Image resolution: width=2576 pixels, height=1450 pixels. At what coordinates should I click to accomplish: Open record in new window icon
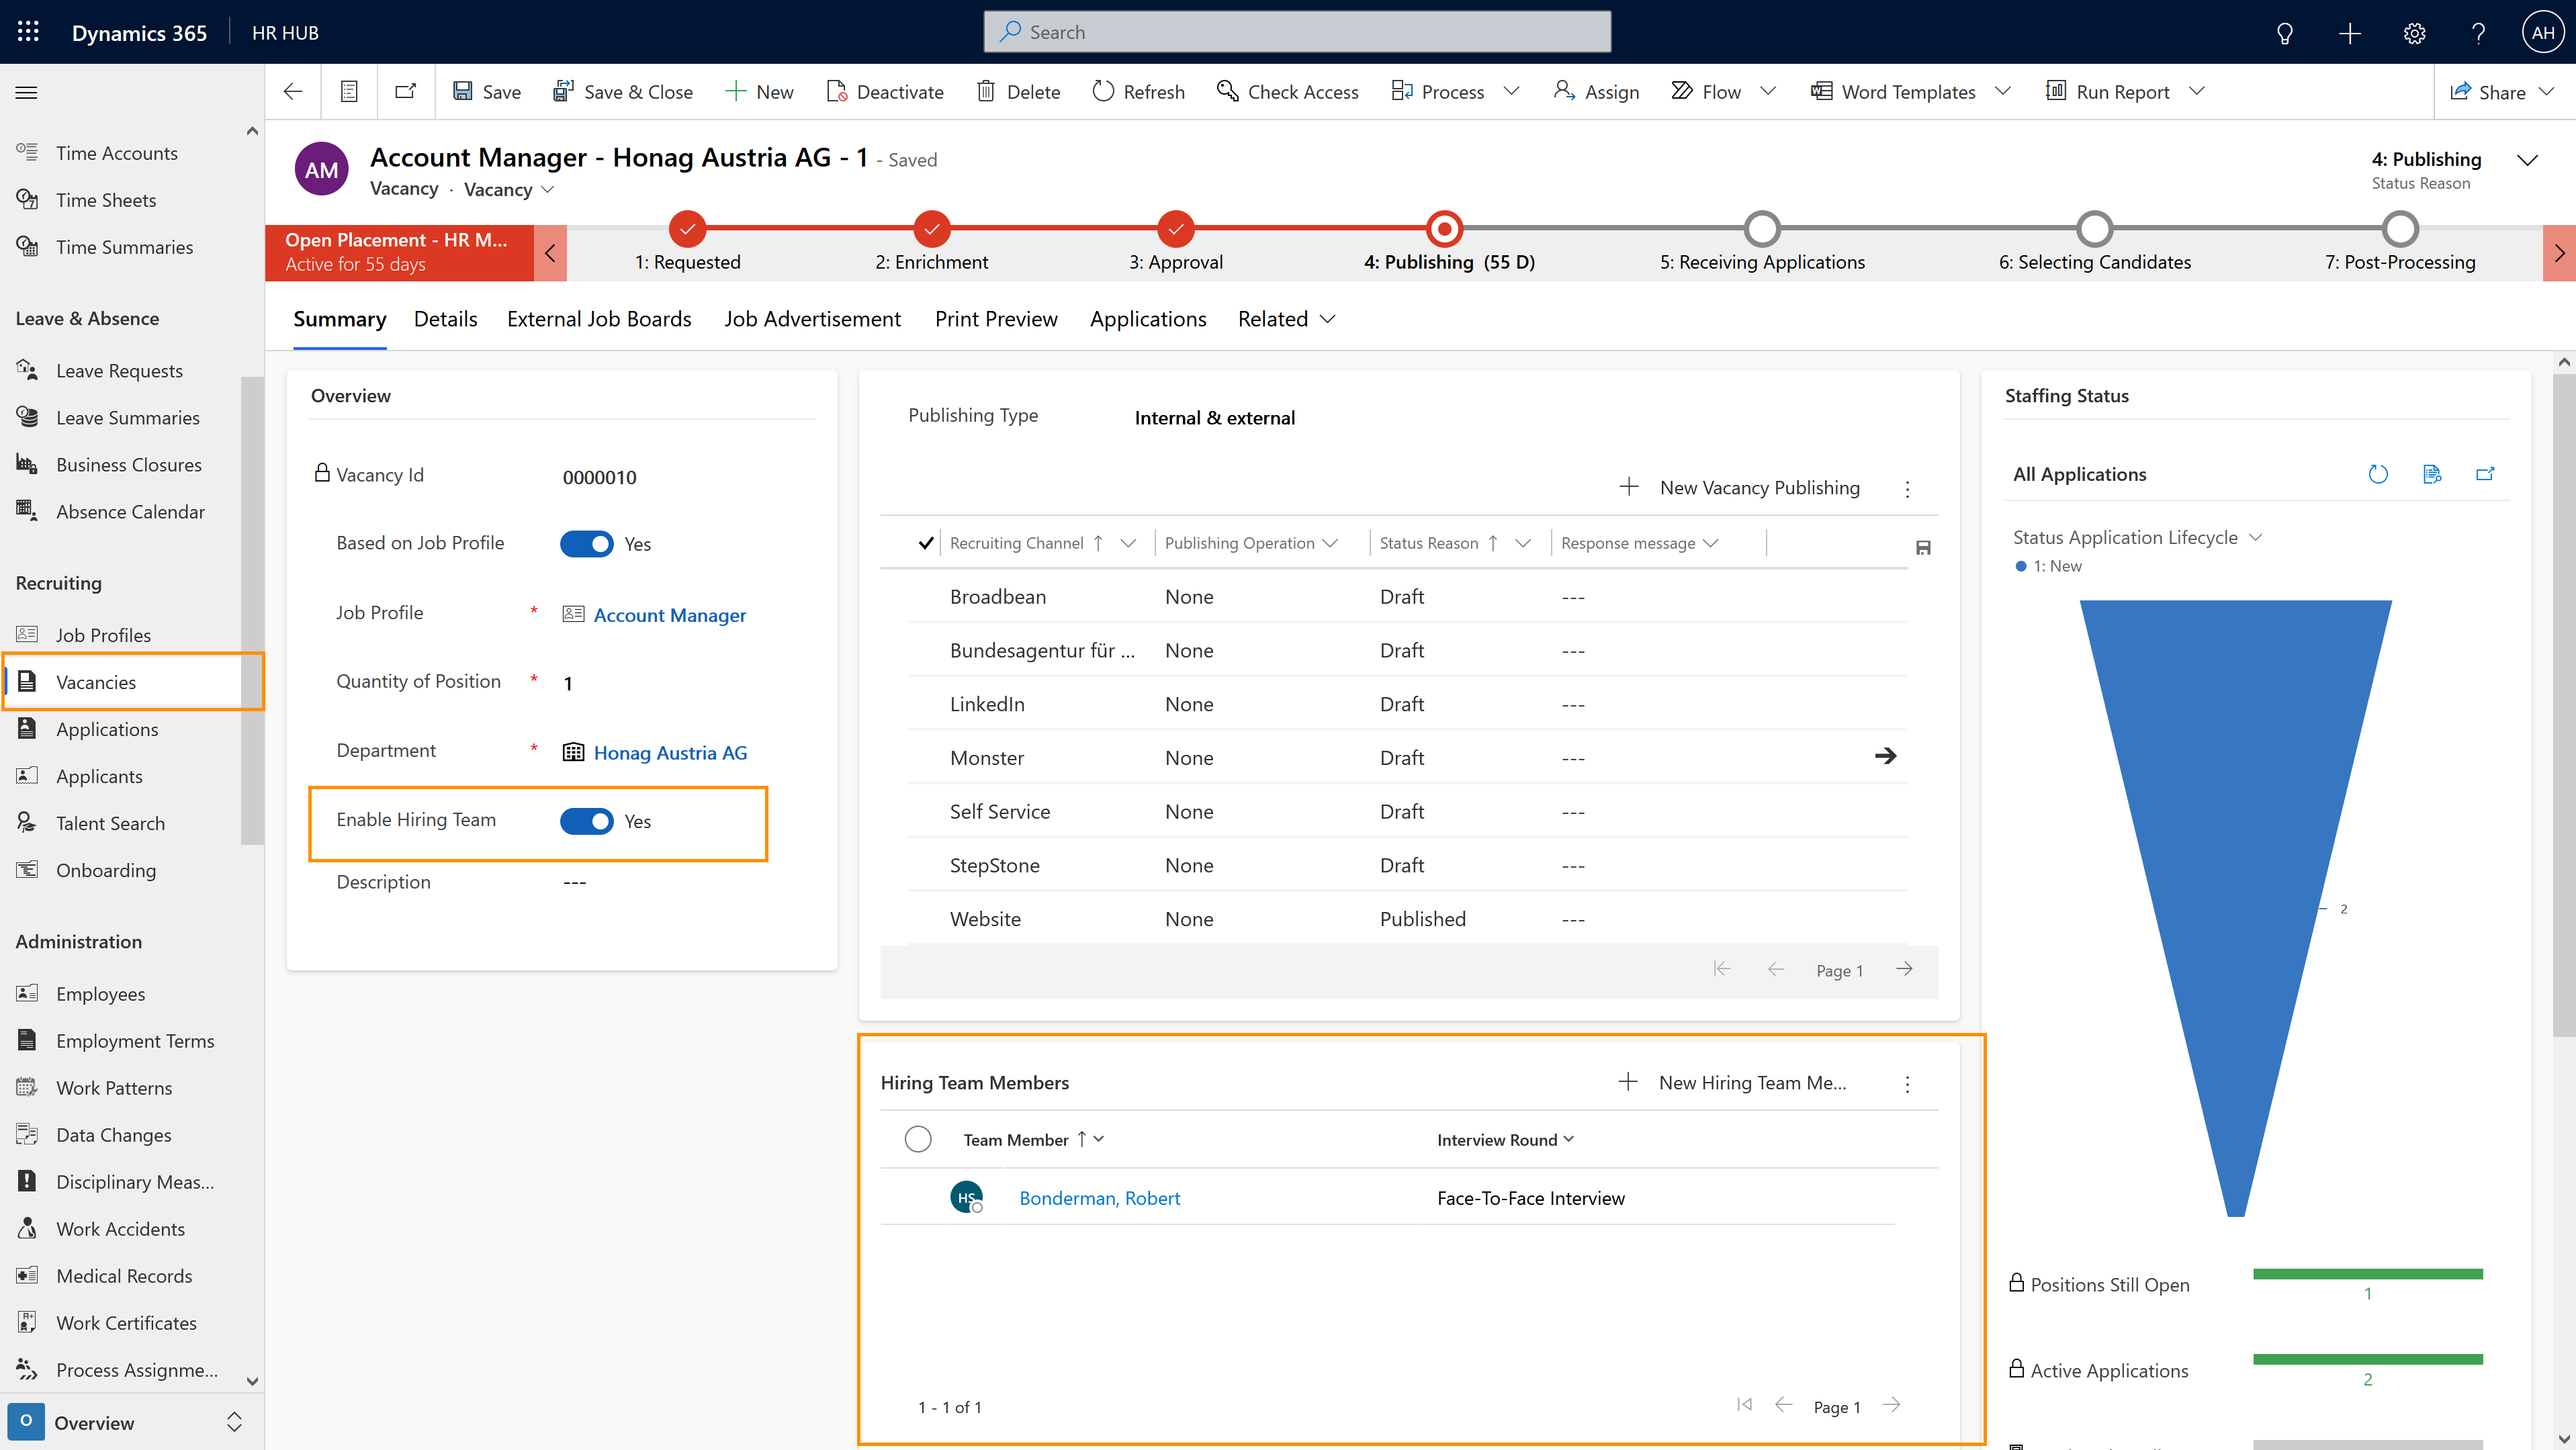click(405, 92)
